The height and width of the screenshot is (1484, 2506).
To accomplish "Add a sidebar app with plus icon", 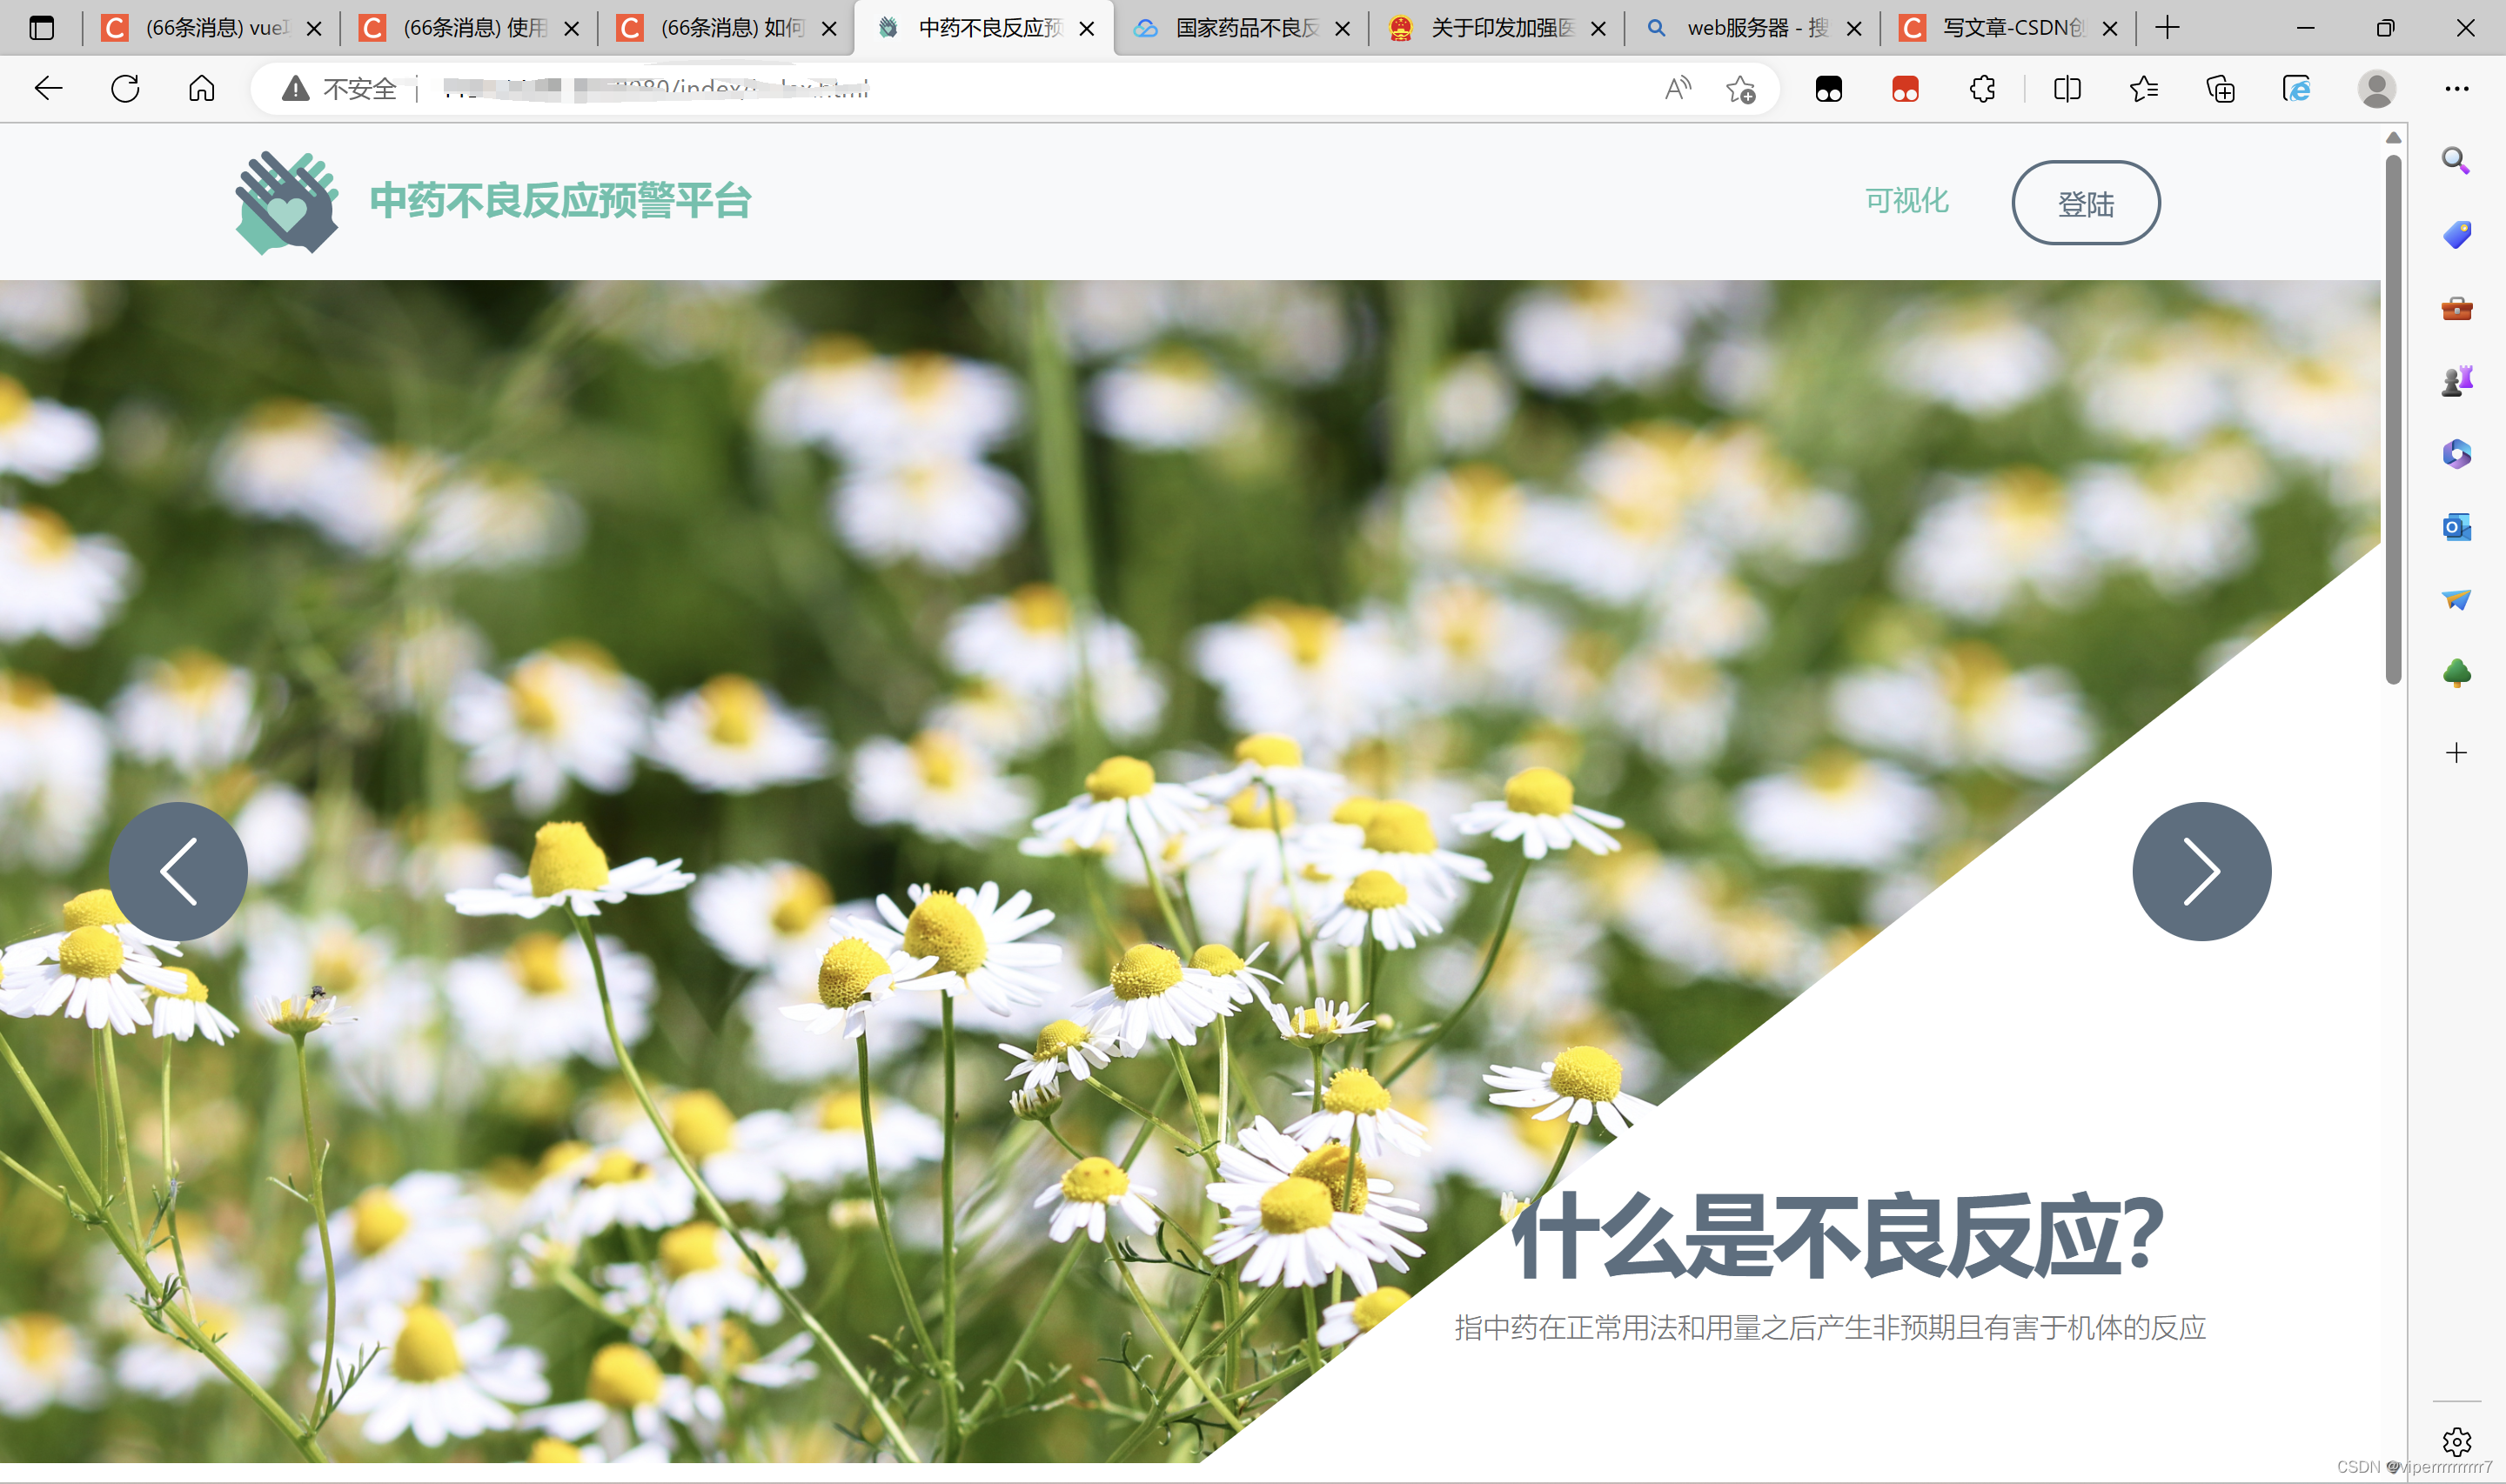I will point(2457,753).
